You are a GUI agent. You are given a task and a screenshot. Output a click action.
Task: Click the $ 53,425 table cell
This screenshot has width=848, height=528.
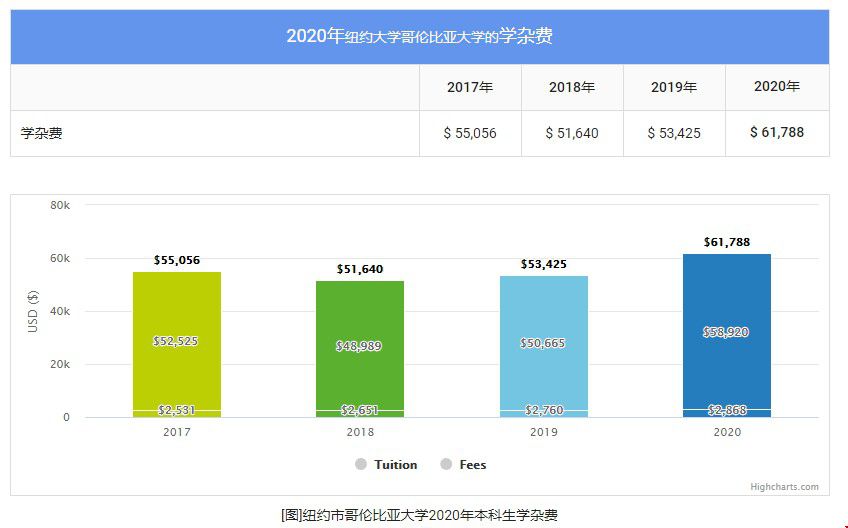pos(674,133)
